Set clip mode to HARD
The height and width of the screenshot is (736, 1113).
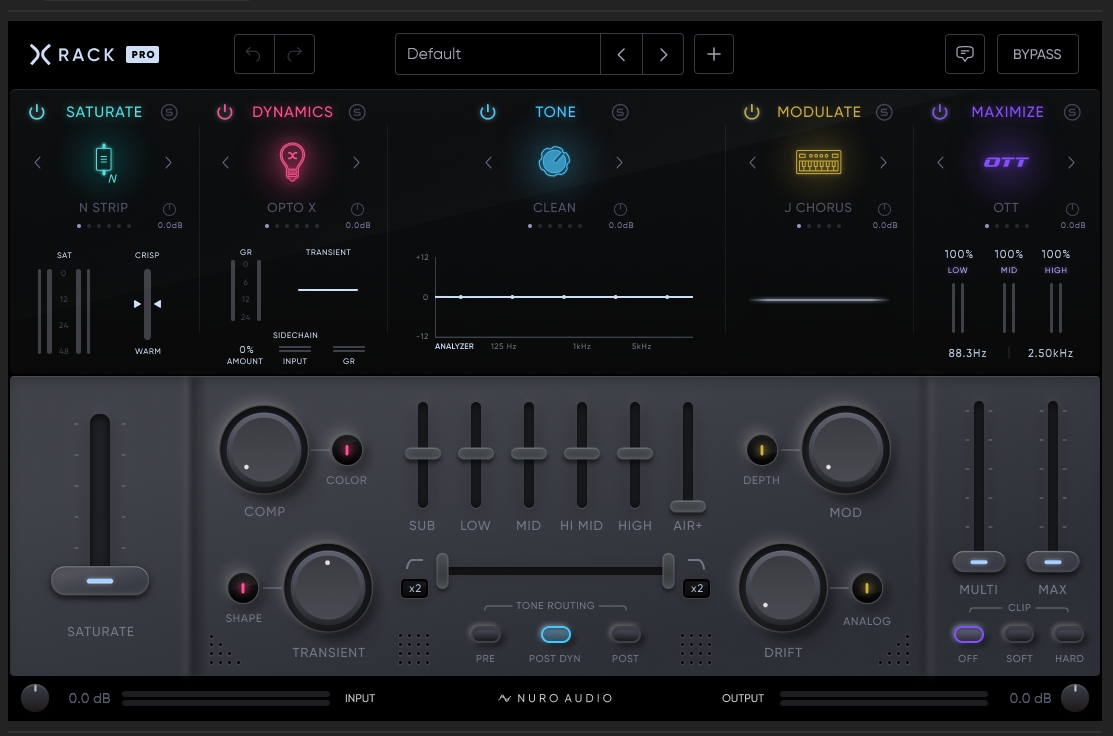point(1068,634)
